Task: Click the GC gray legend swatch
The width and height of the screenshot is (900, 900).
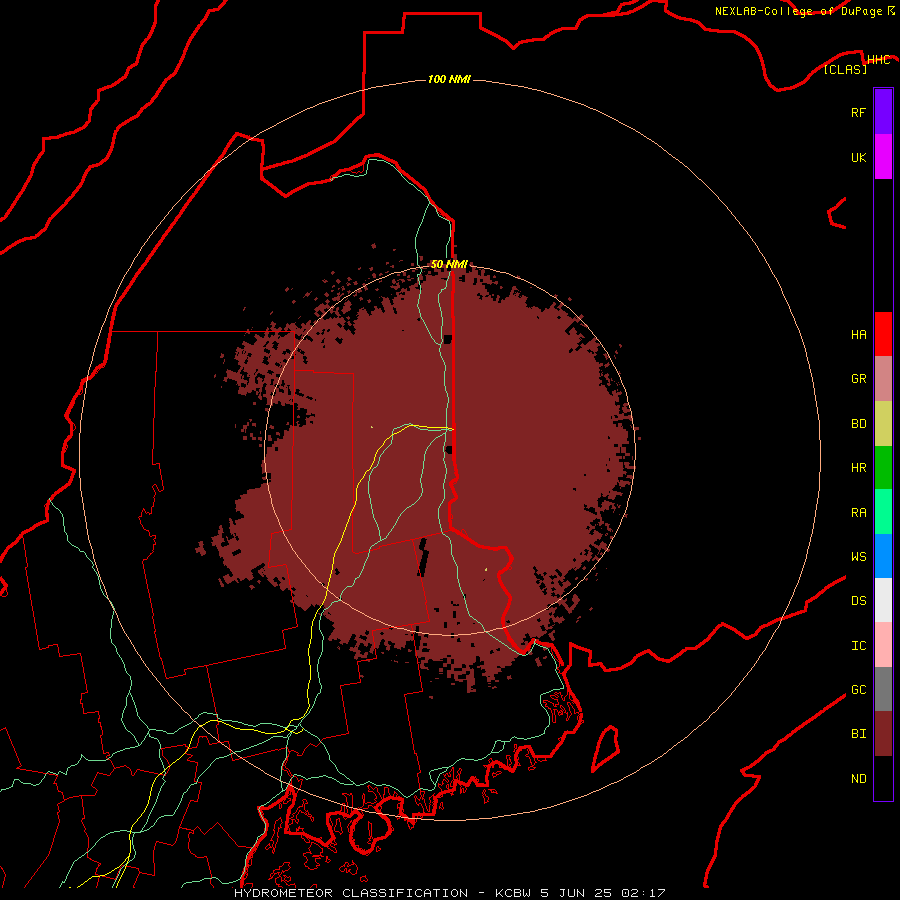Action: 883,689
